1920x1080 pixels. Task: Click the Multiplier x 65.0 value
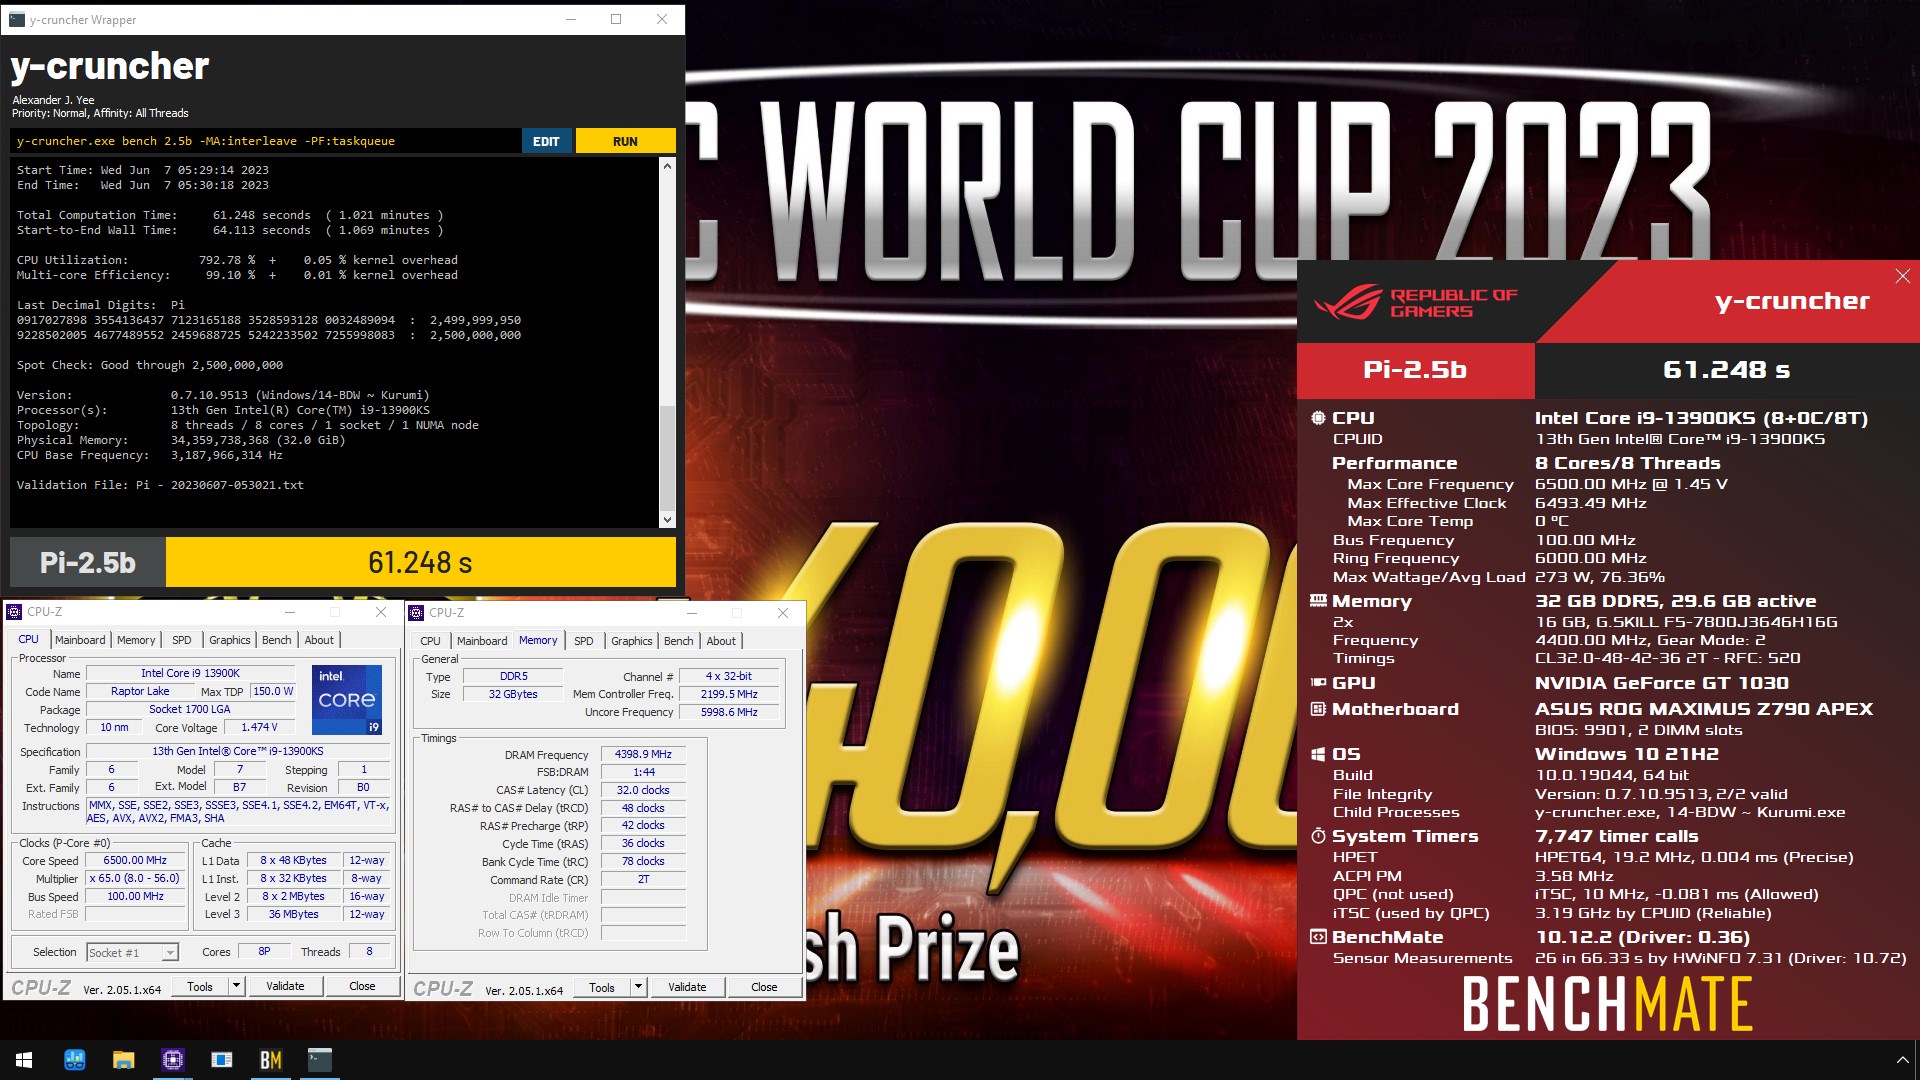point(136,878)
